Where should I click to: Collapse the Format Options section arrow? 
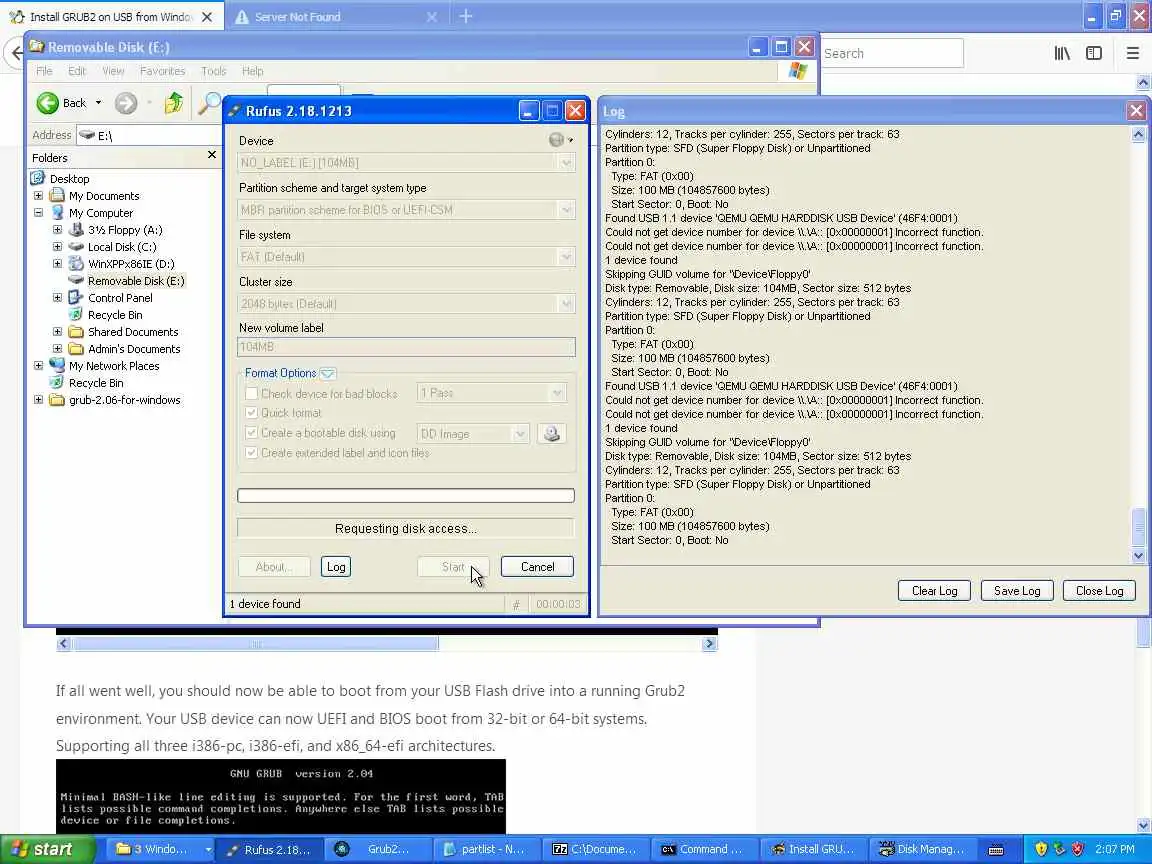click(328, 373)
